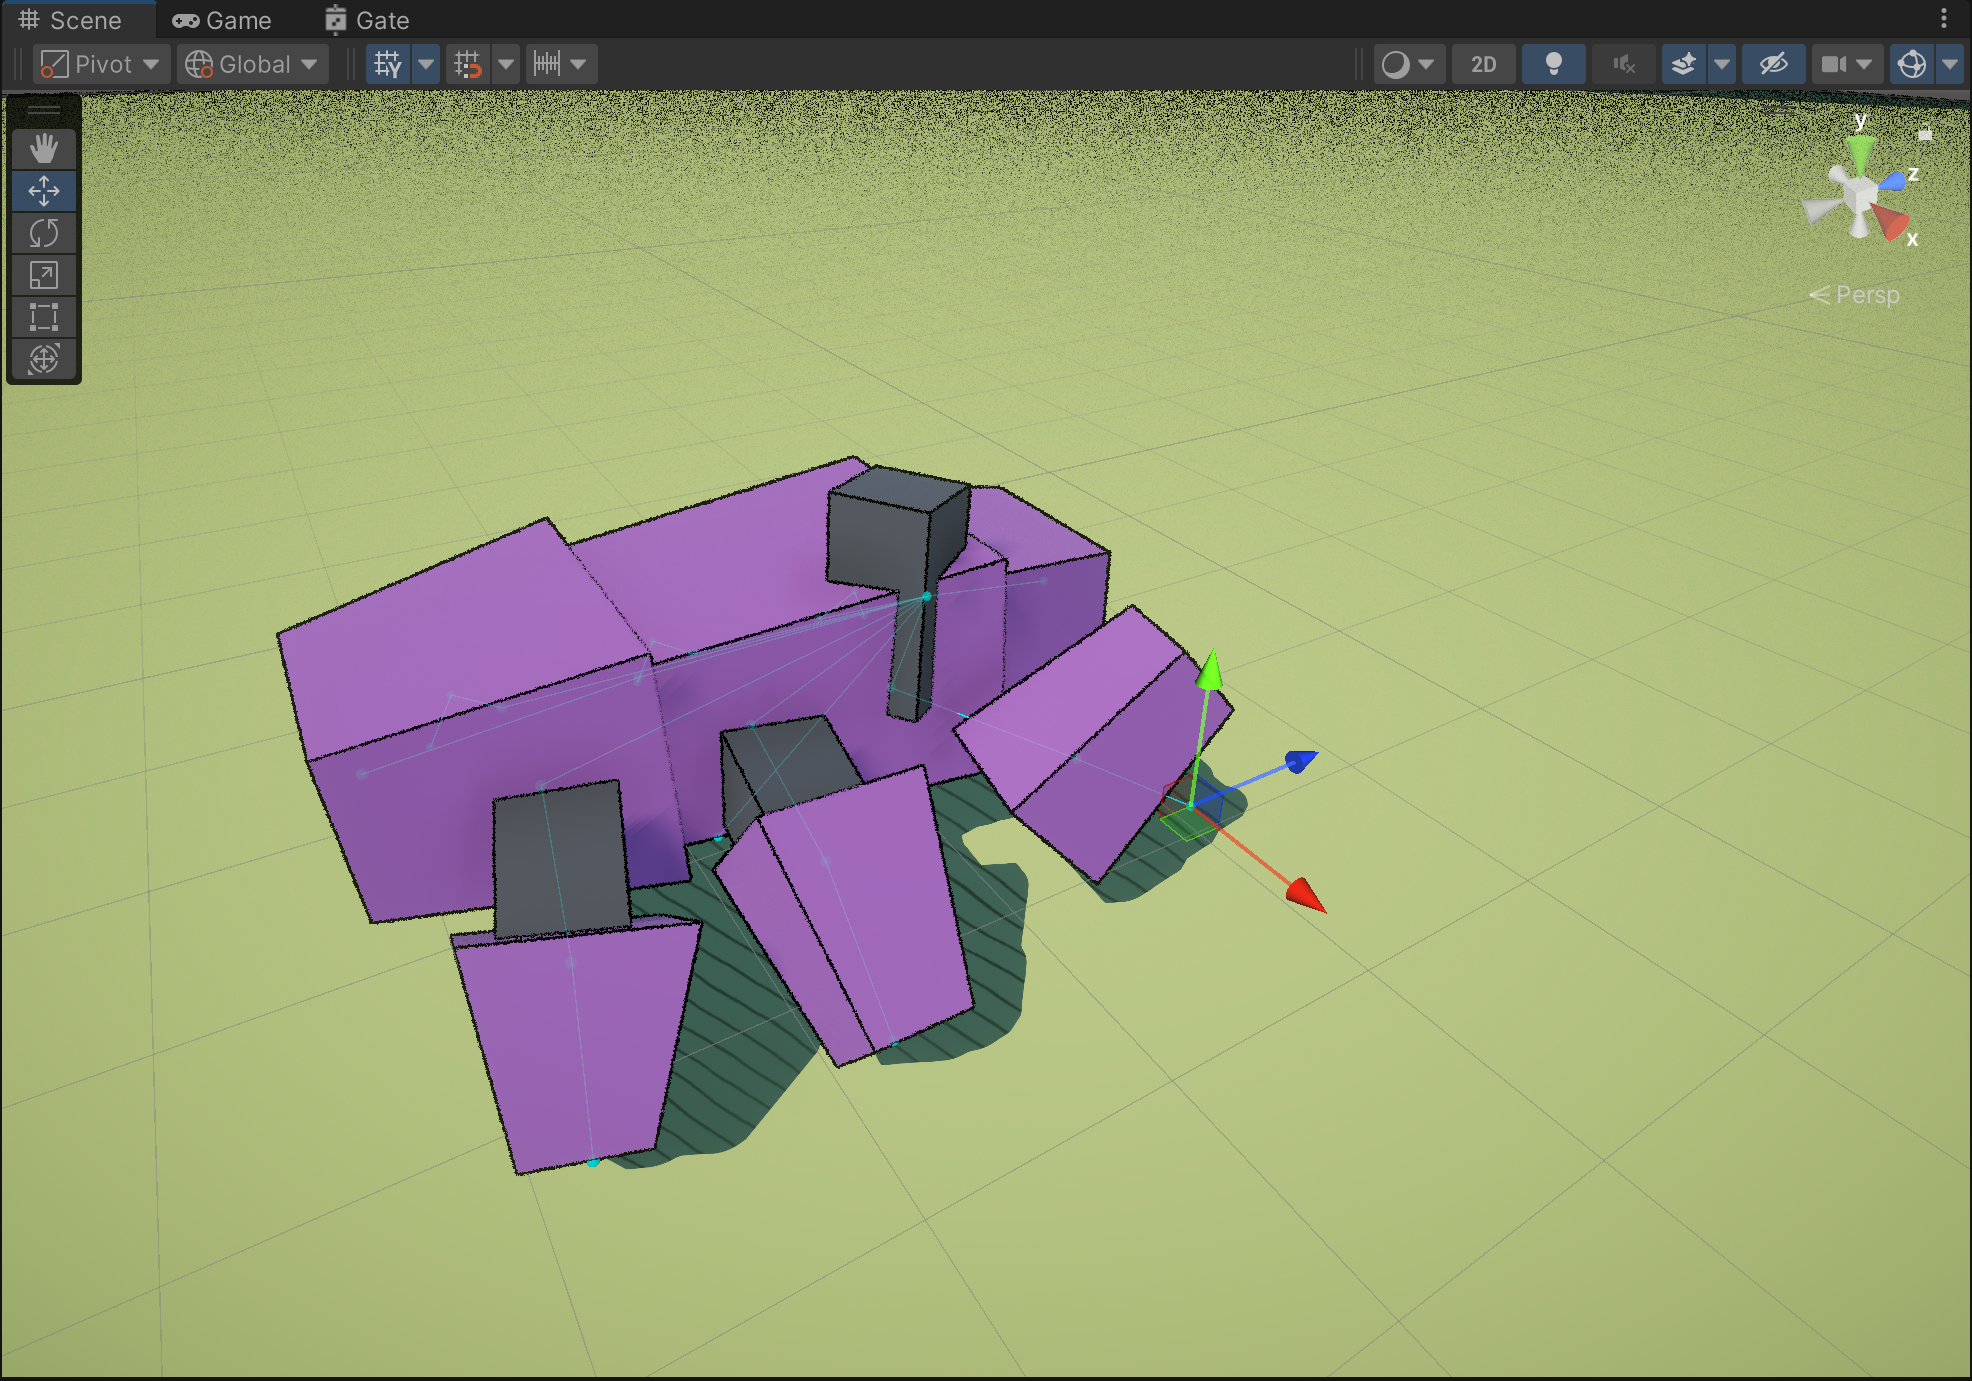Screen dimensions: 1972x1381
Task: Toggle hidden objects visibility eye
Action: point(1773,64)
